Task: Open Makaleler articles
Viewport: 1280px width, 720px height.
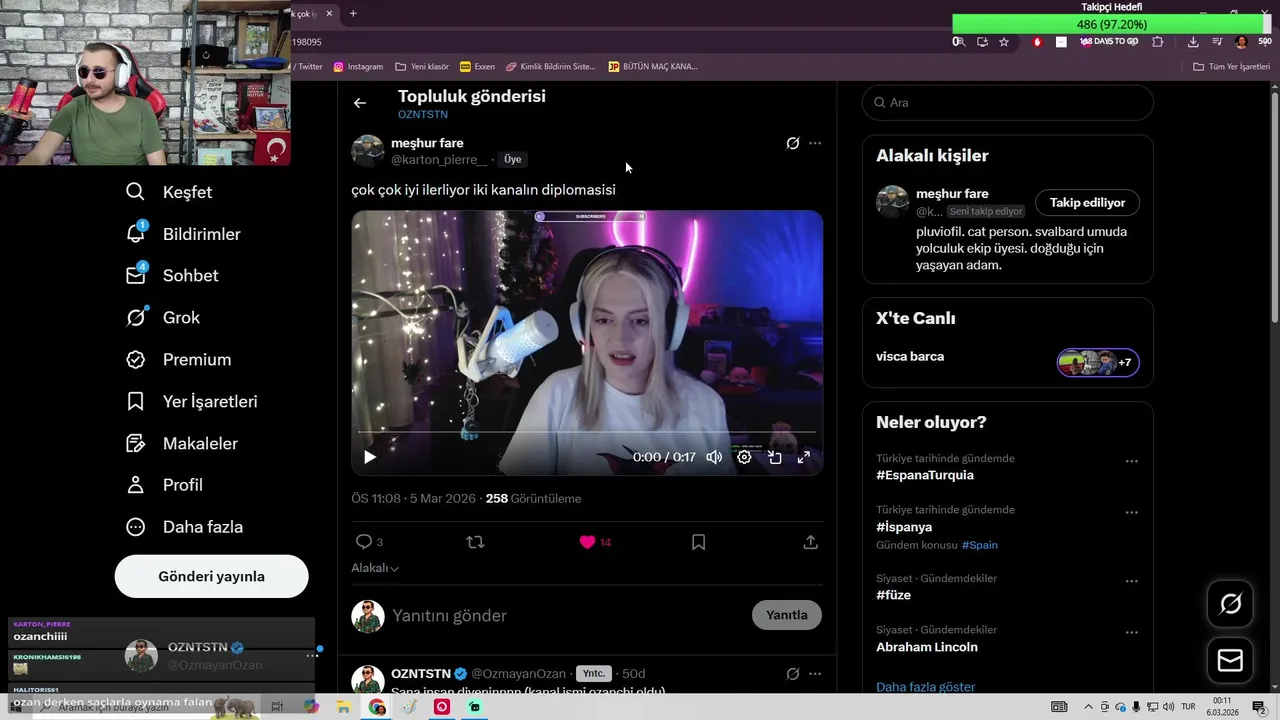Action: coord(182,444)
